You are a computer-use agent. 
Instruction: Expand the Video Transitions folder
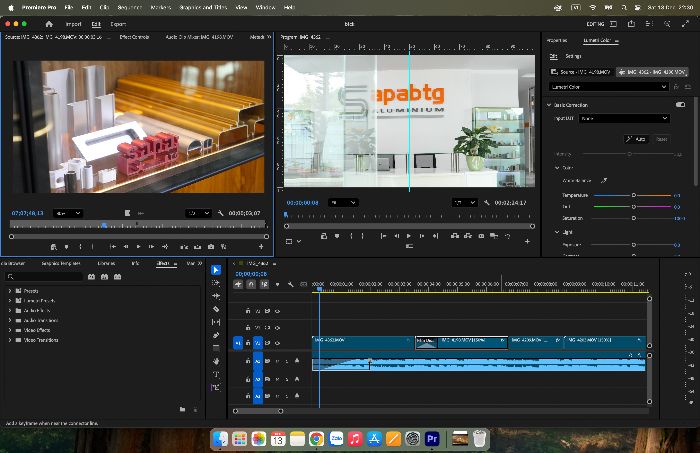coord(10,340)
